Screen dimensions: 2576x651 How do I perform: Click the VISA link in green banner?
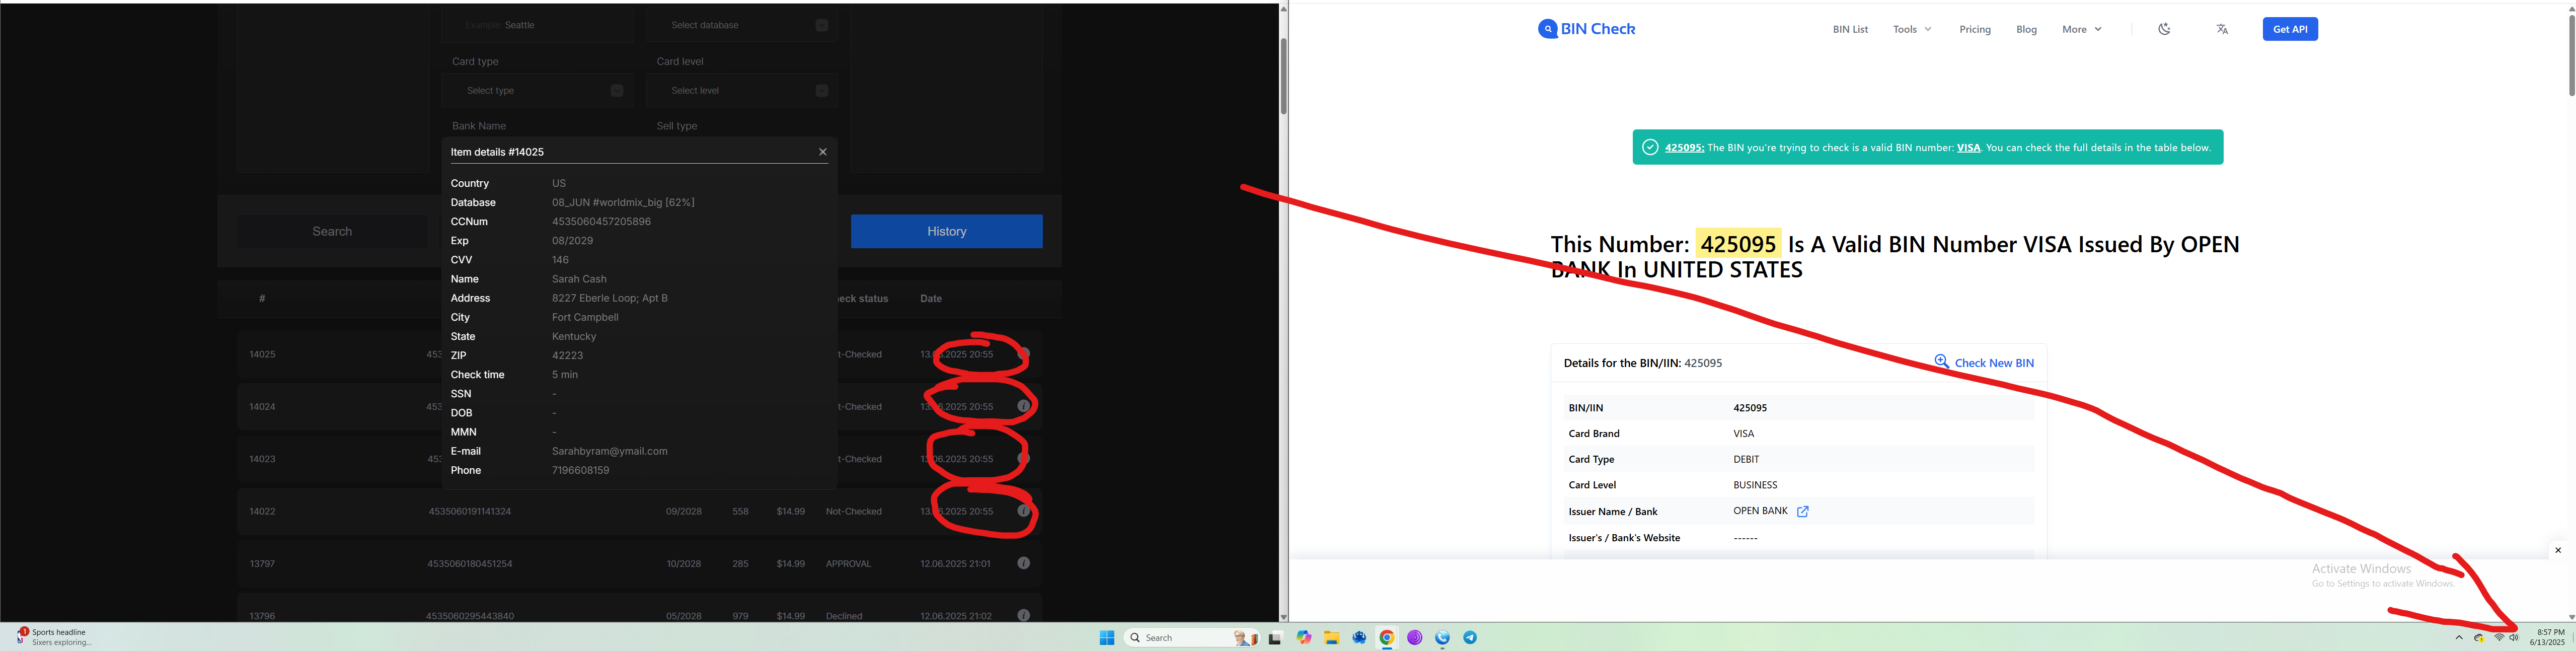(x=1969, y=147)
